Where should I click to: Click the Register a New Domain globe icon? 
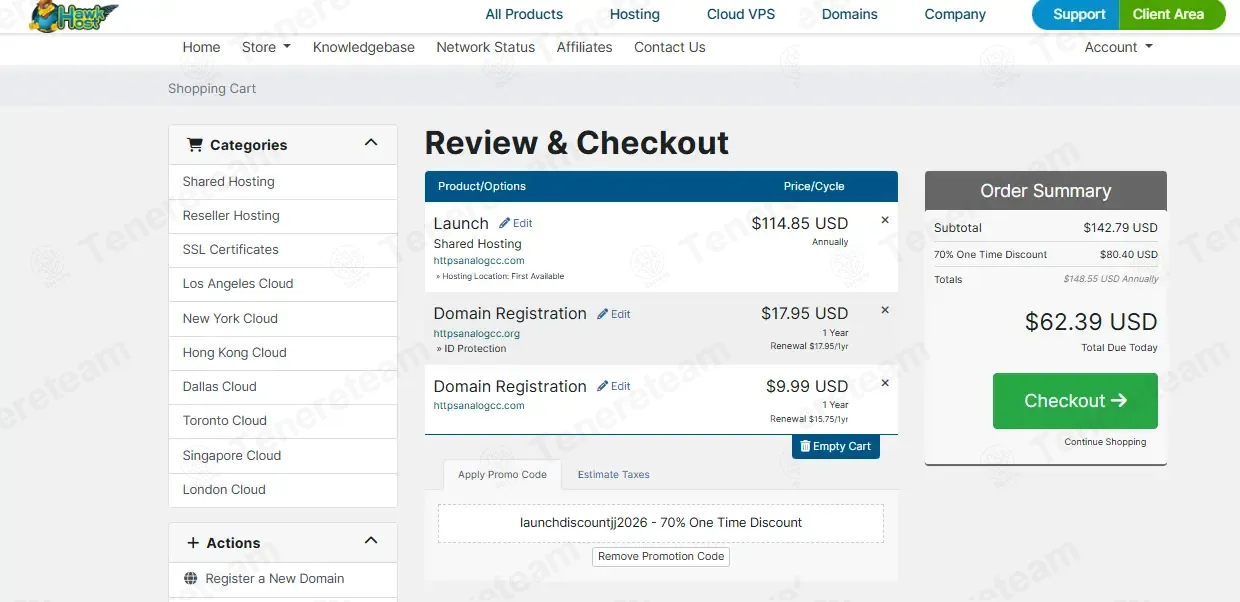coord(191,578)
